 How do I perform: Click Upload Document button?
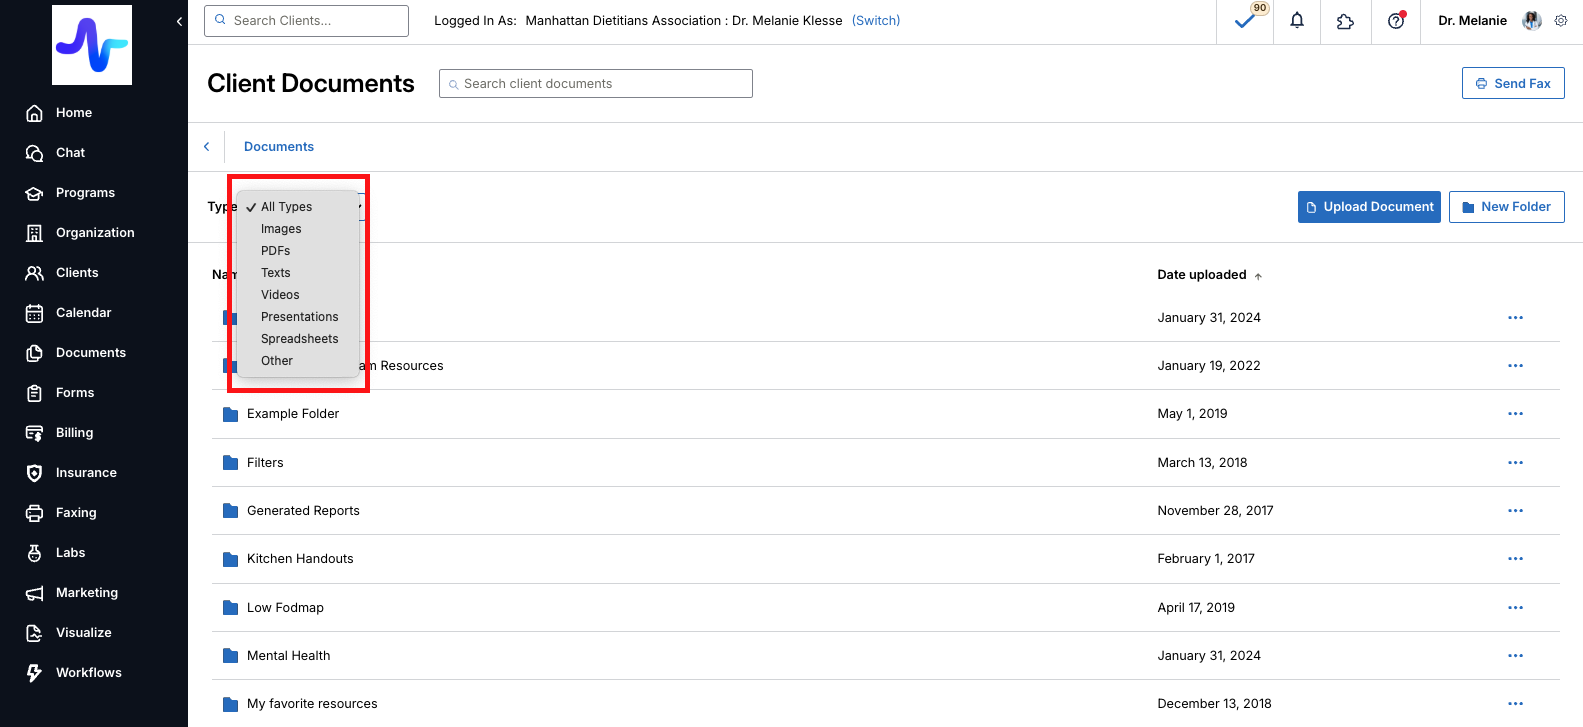click(x=1369, y=207)
